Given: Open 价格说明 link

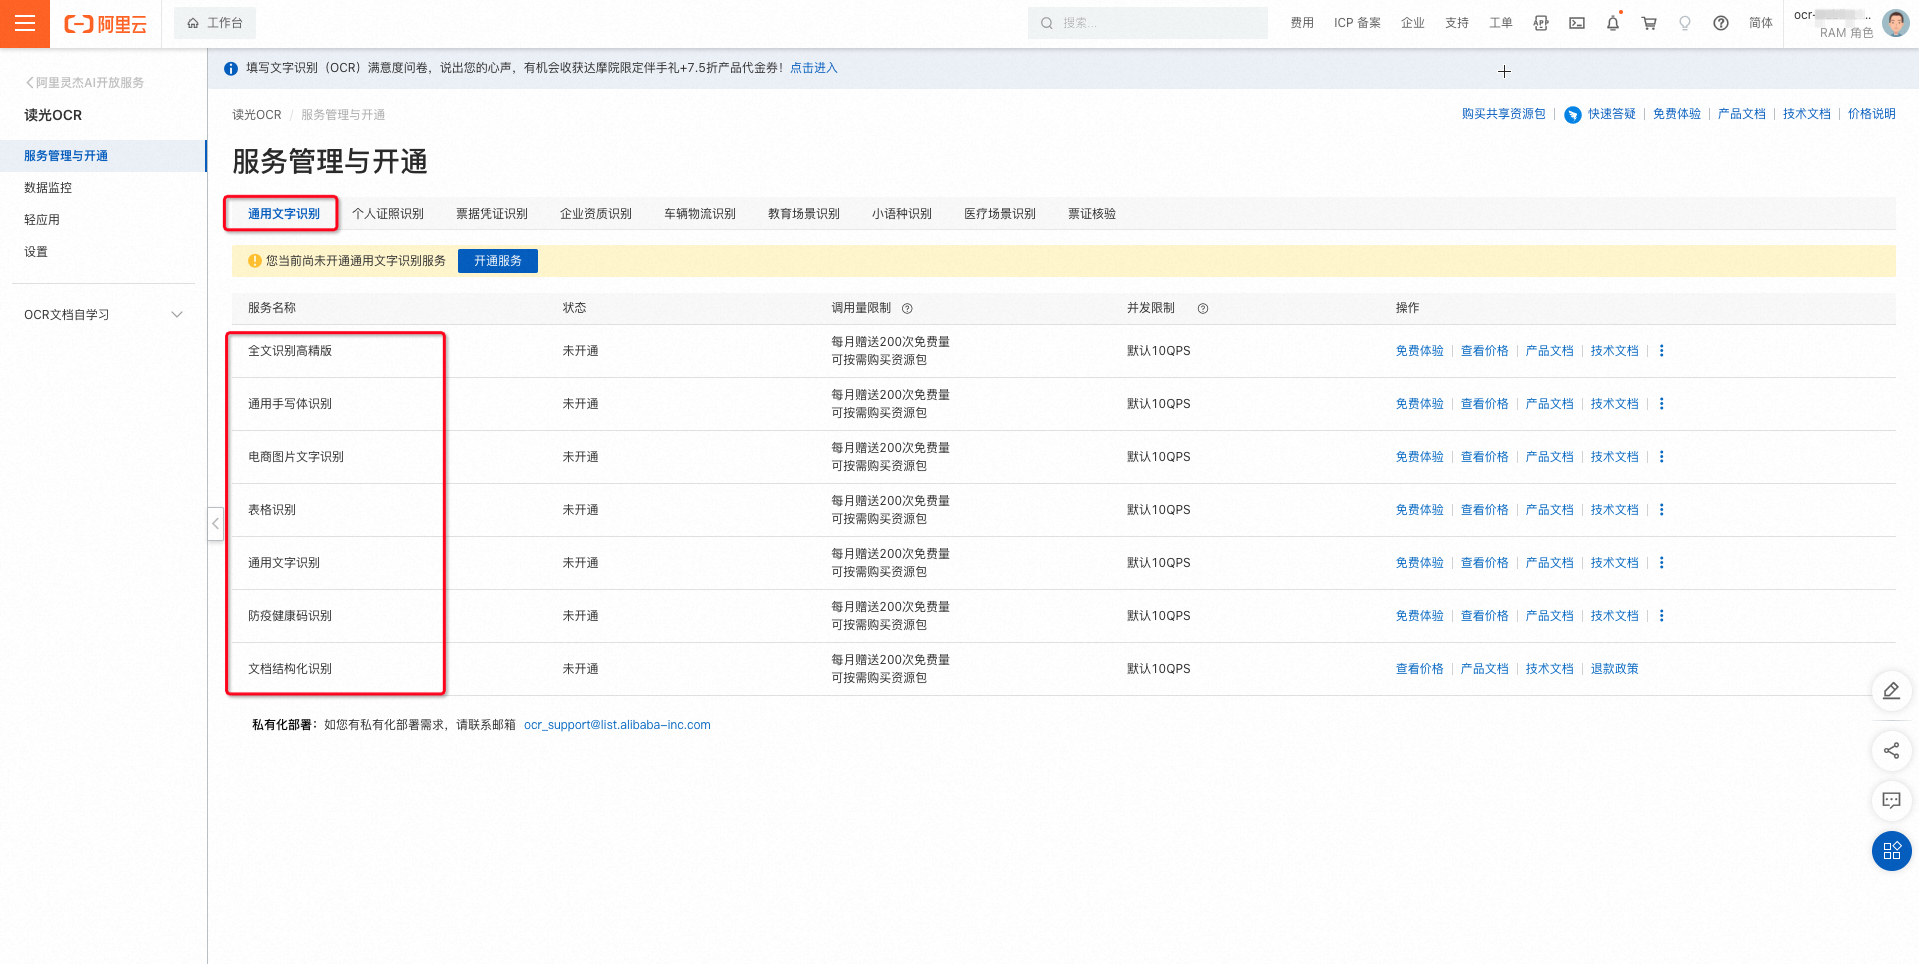Looking at the screenshot, I should click(1871, 114).
